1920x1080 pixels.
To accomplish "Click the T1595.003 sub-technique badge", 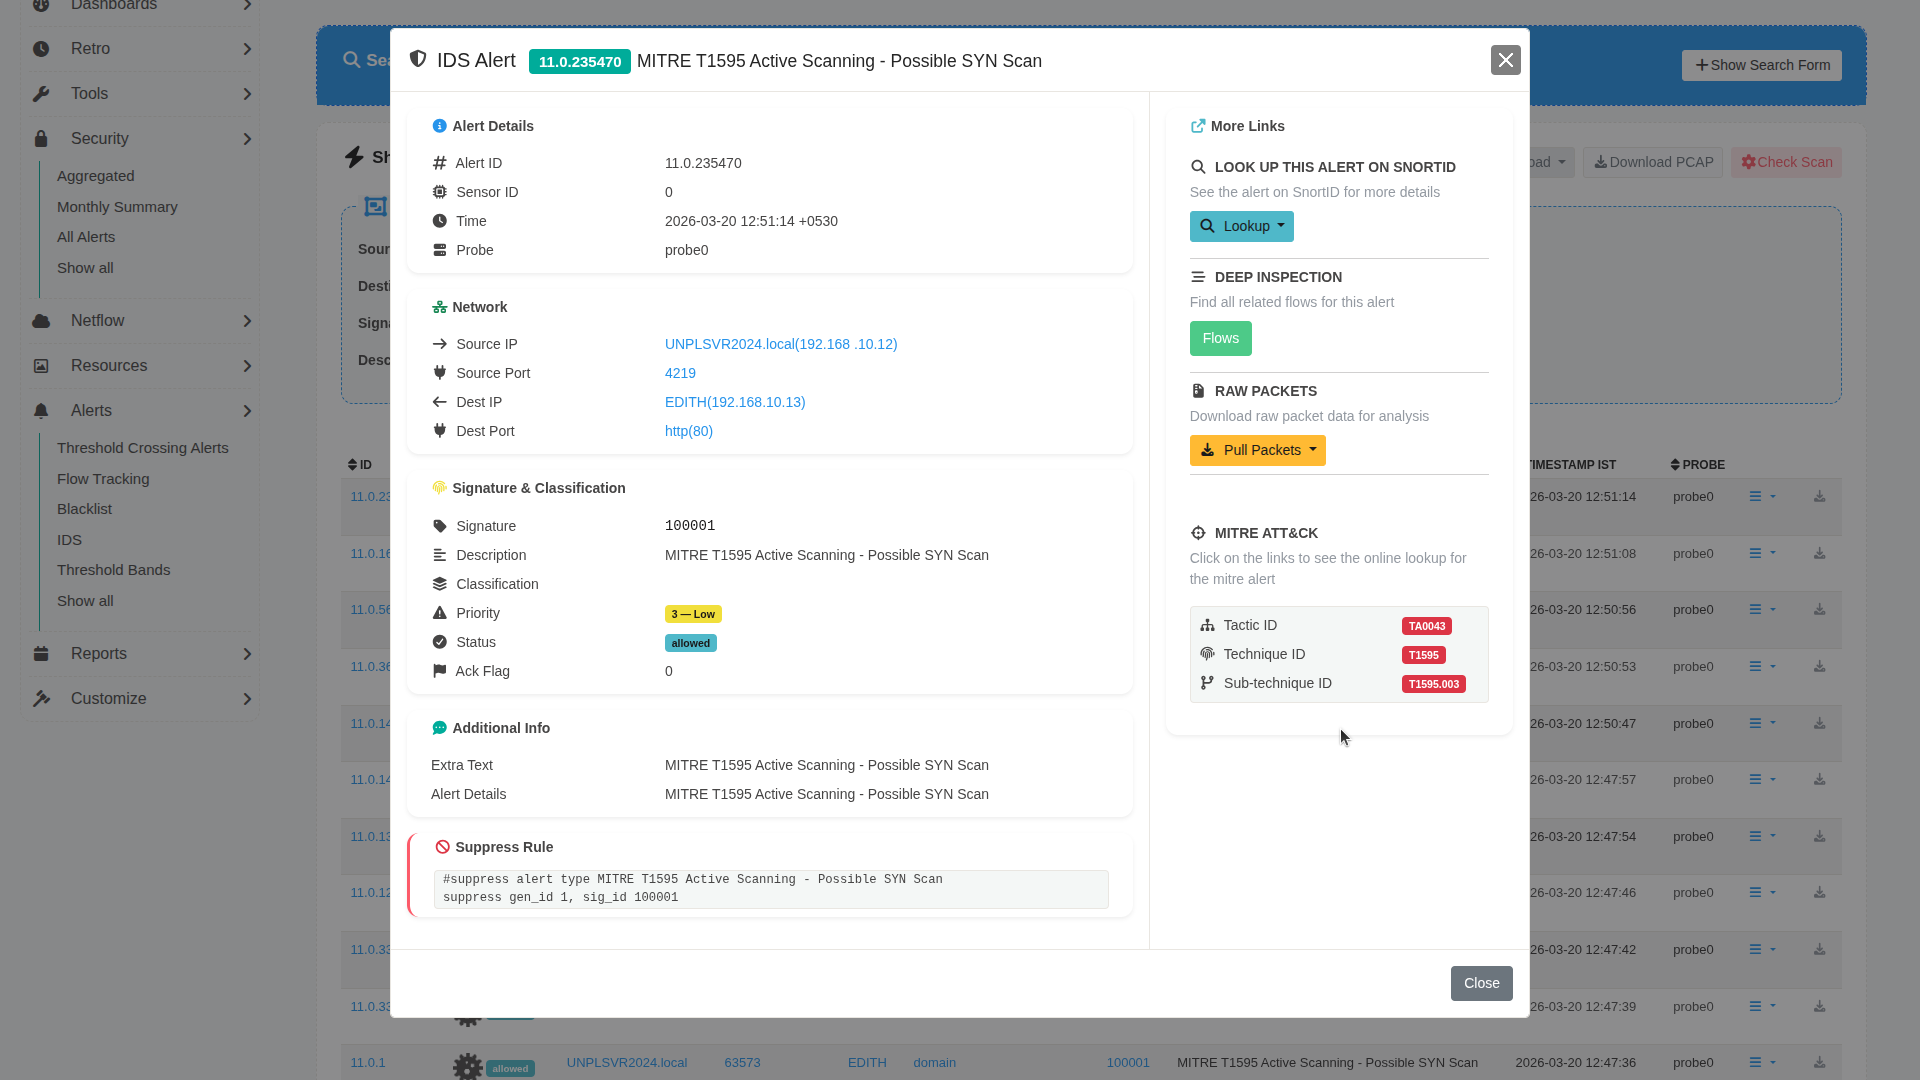I will (1433, 684).
